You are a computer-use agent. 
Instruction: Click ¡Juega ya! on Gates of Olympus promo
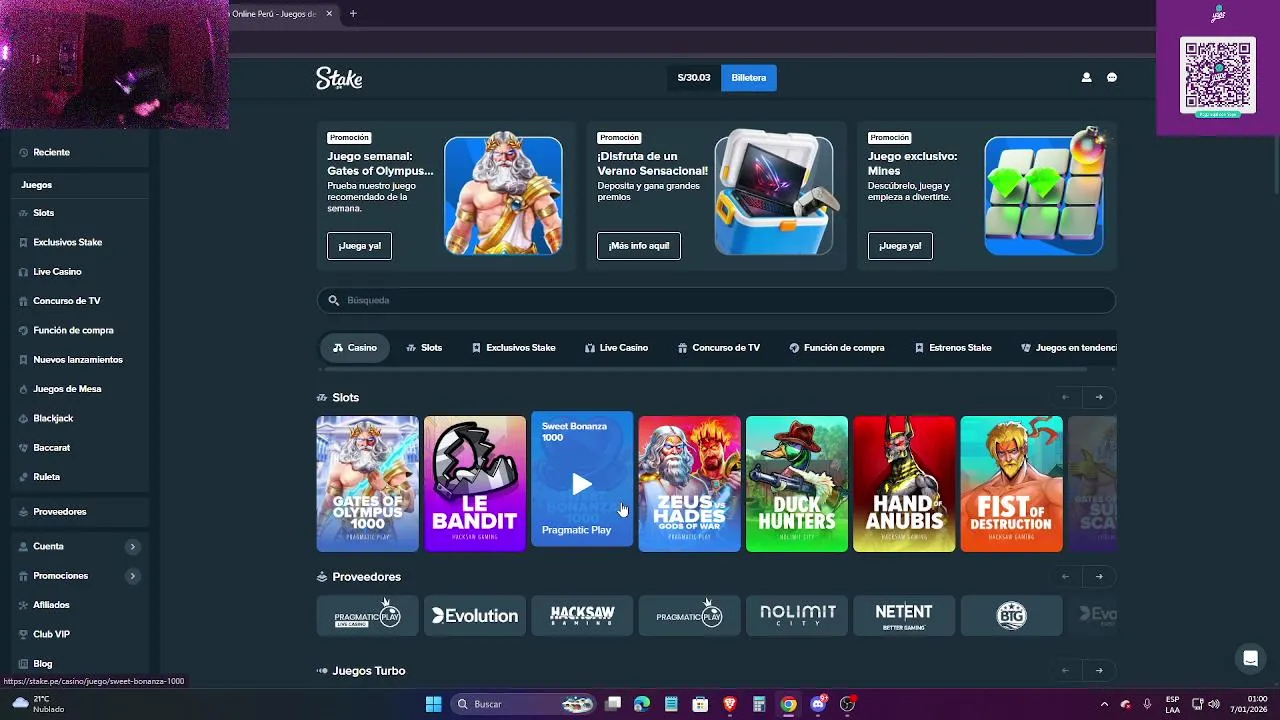click(x=360, y=246)
